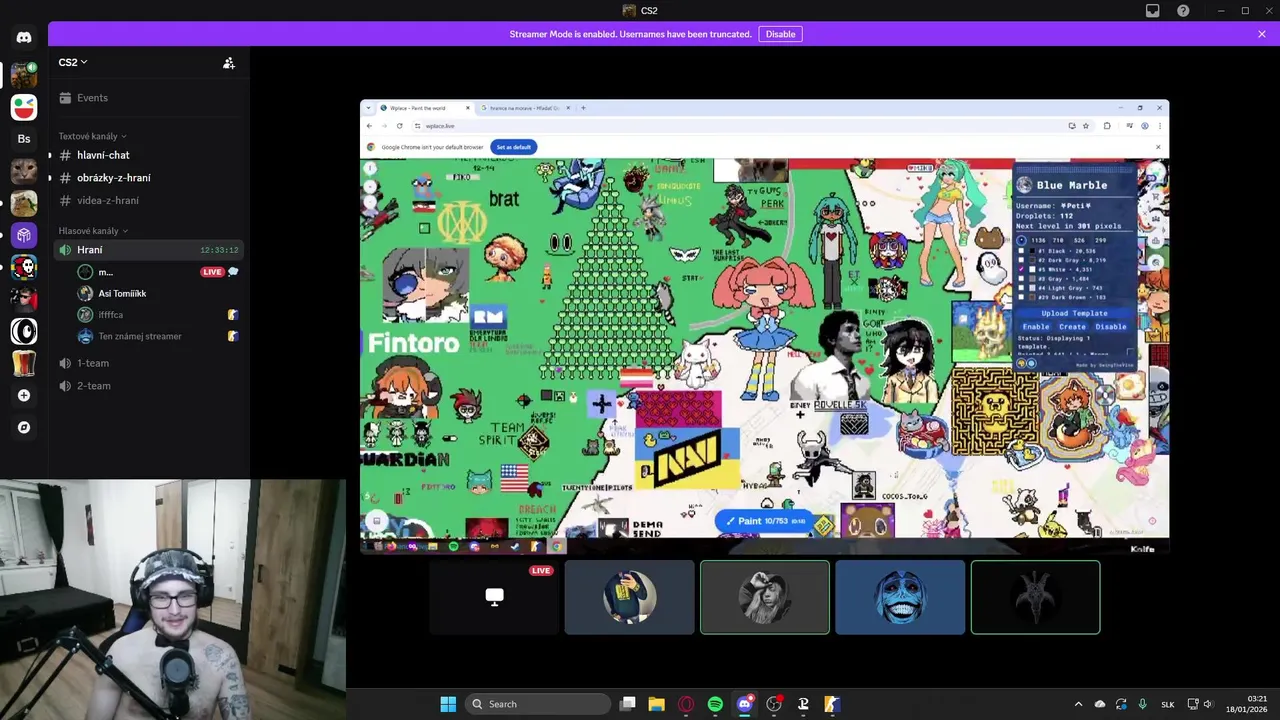Click the invite people icon beside CS2
Viewport: 1280px width, 720px height.
[x=229, y=62]
